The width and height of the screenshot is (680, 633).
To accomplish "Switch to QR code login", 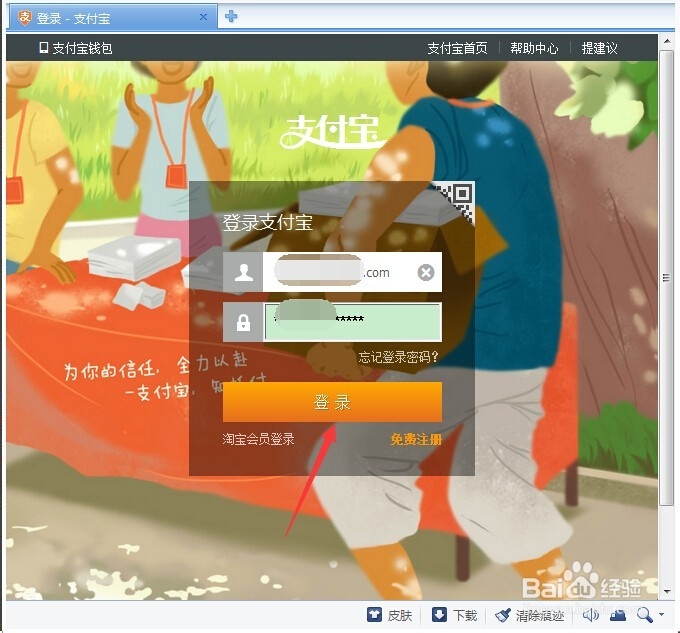I will click(x=459, y=198).
